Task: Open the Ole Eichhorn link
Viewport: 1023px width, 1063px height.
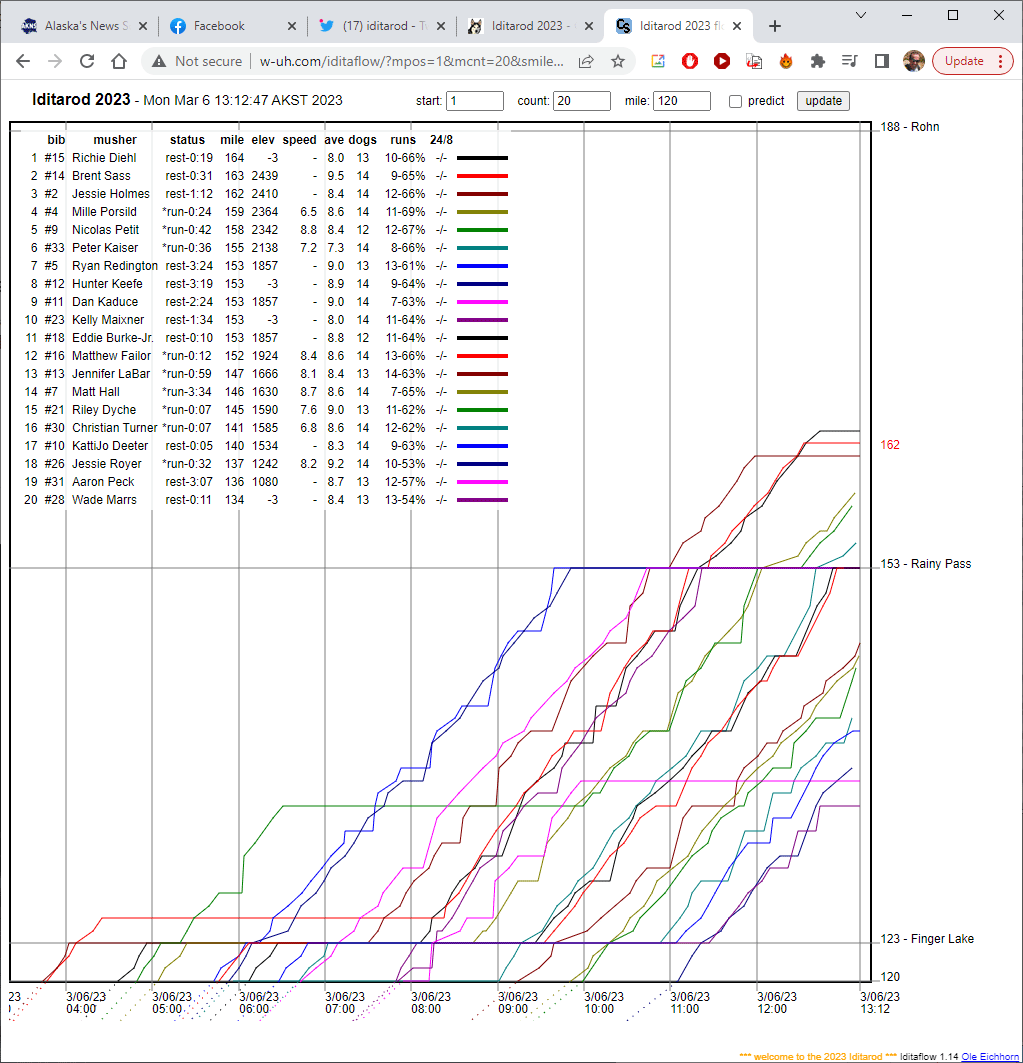Action: point(990,1056)
